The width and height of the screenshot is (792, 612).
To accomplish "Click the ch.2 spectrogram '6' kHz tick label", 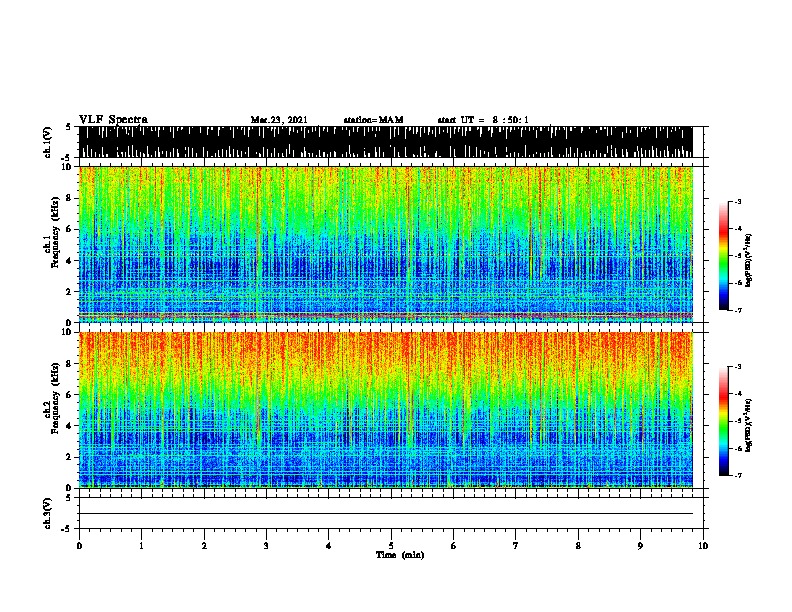I will (x=69, y=395).
